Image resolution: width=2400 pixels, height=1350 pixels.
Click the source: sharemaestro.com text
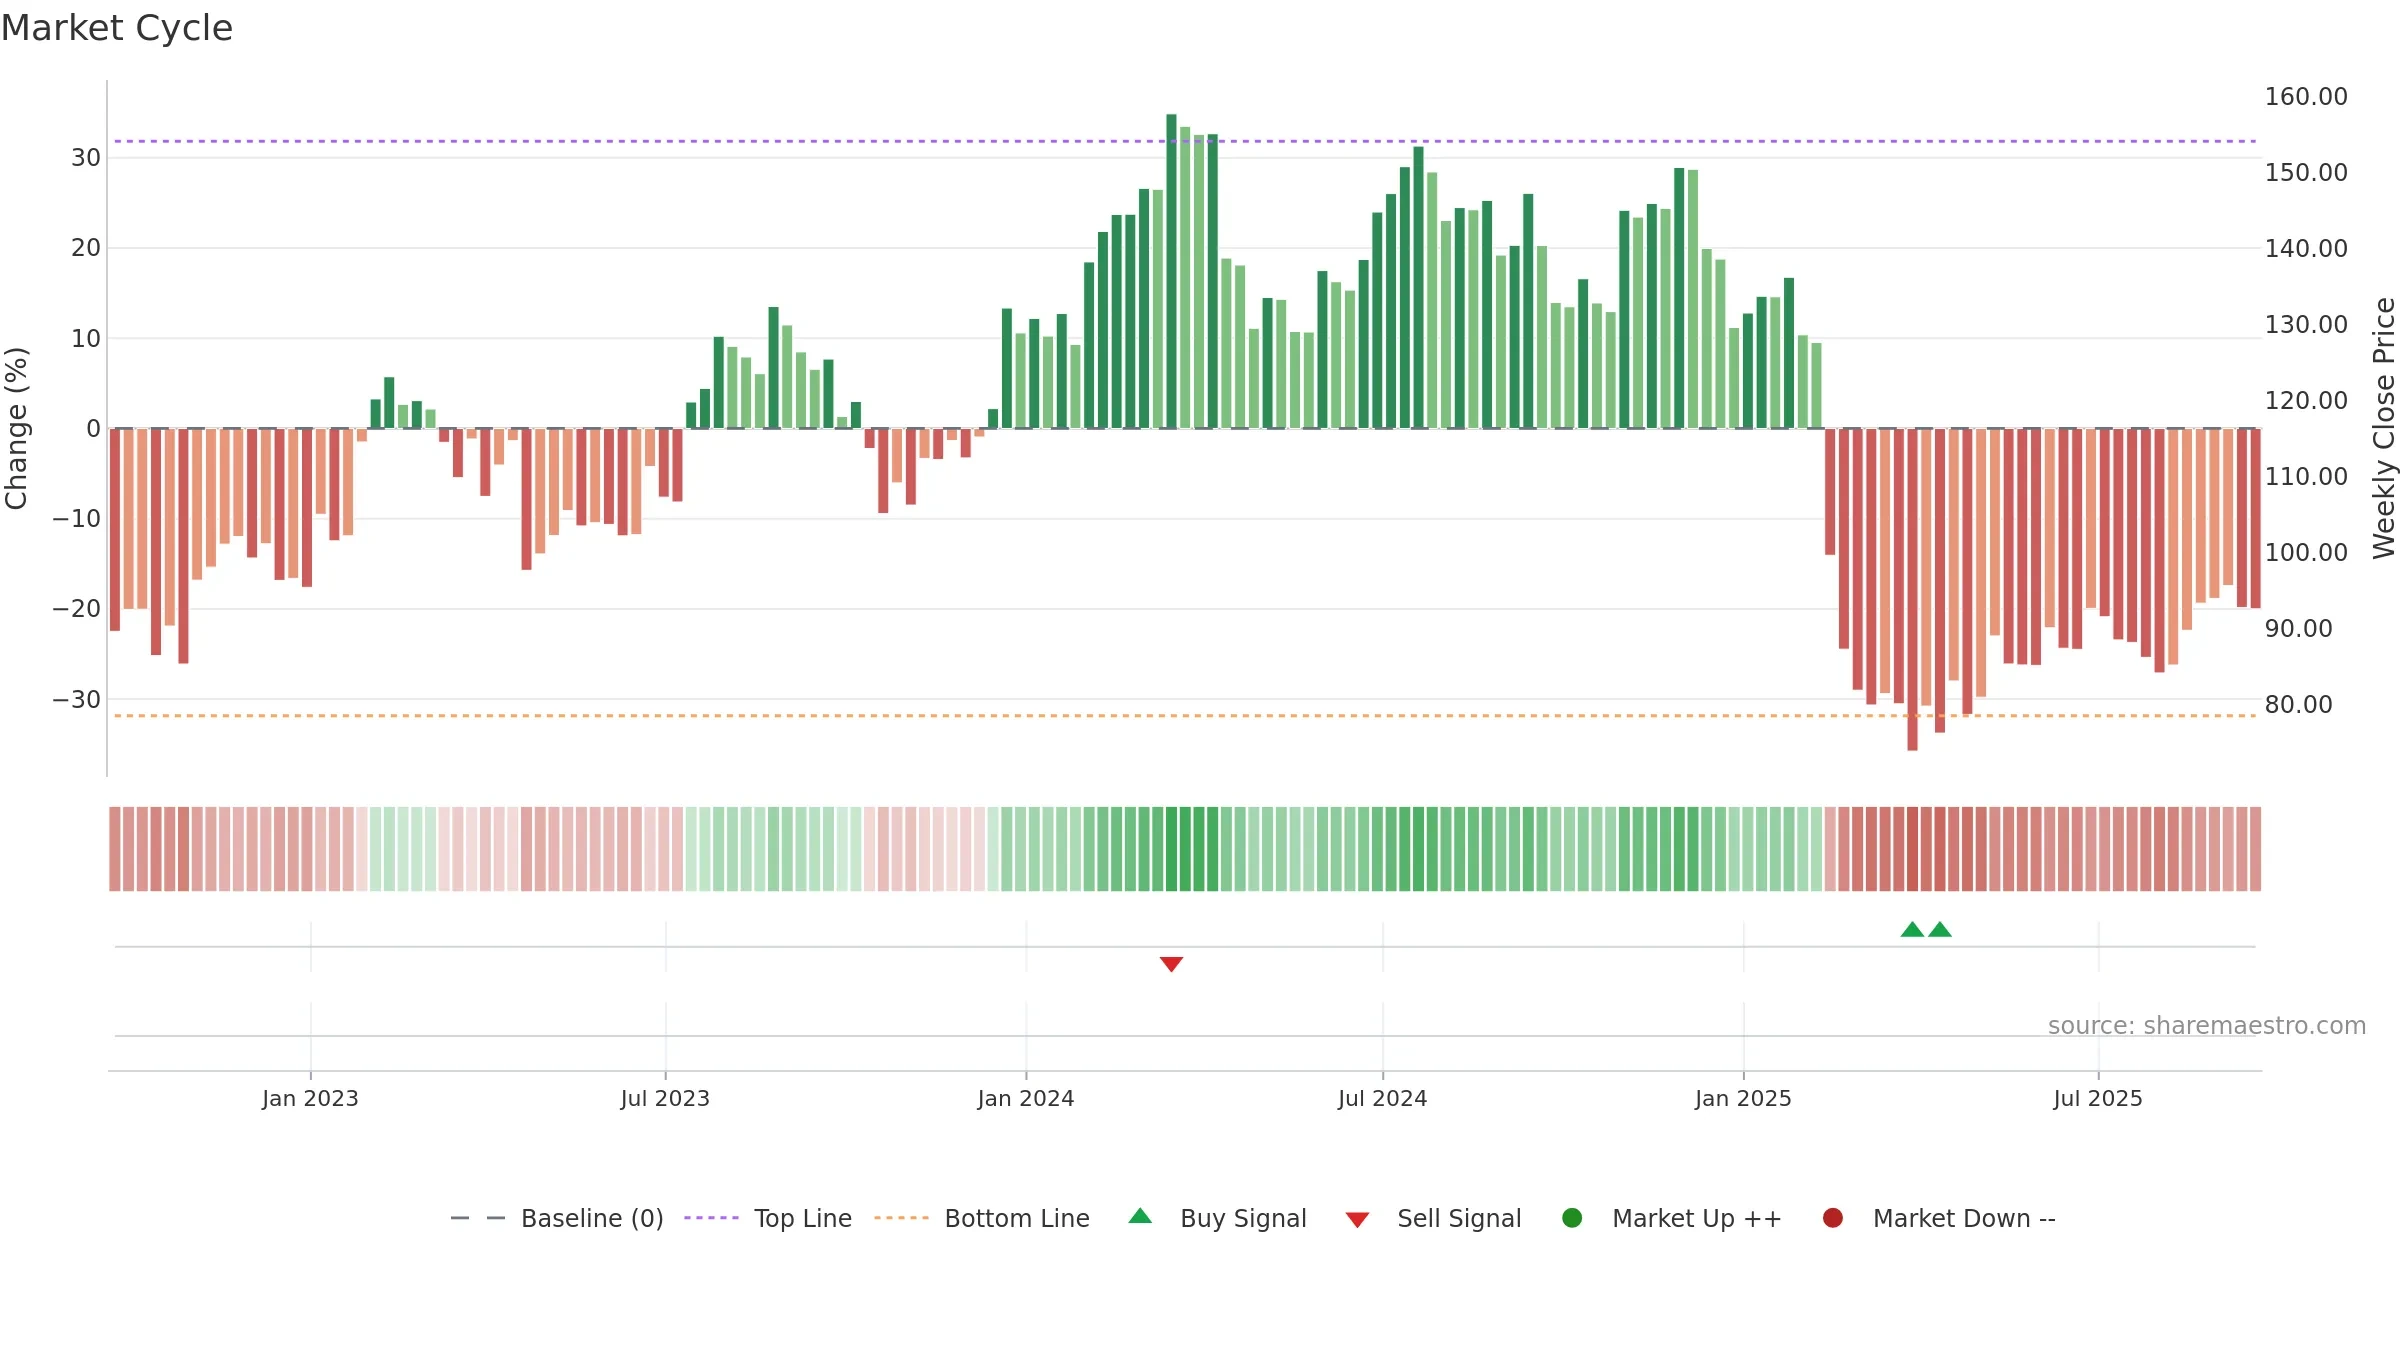(2207, 1025)
